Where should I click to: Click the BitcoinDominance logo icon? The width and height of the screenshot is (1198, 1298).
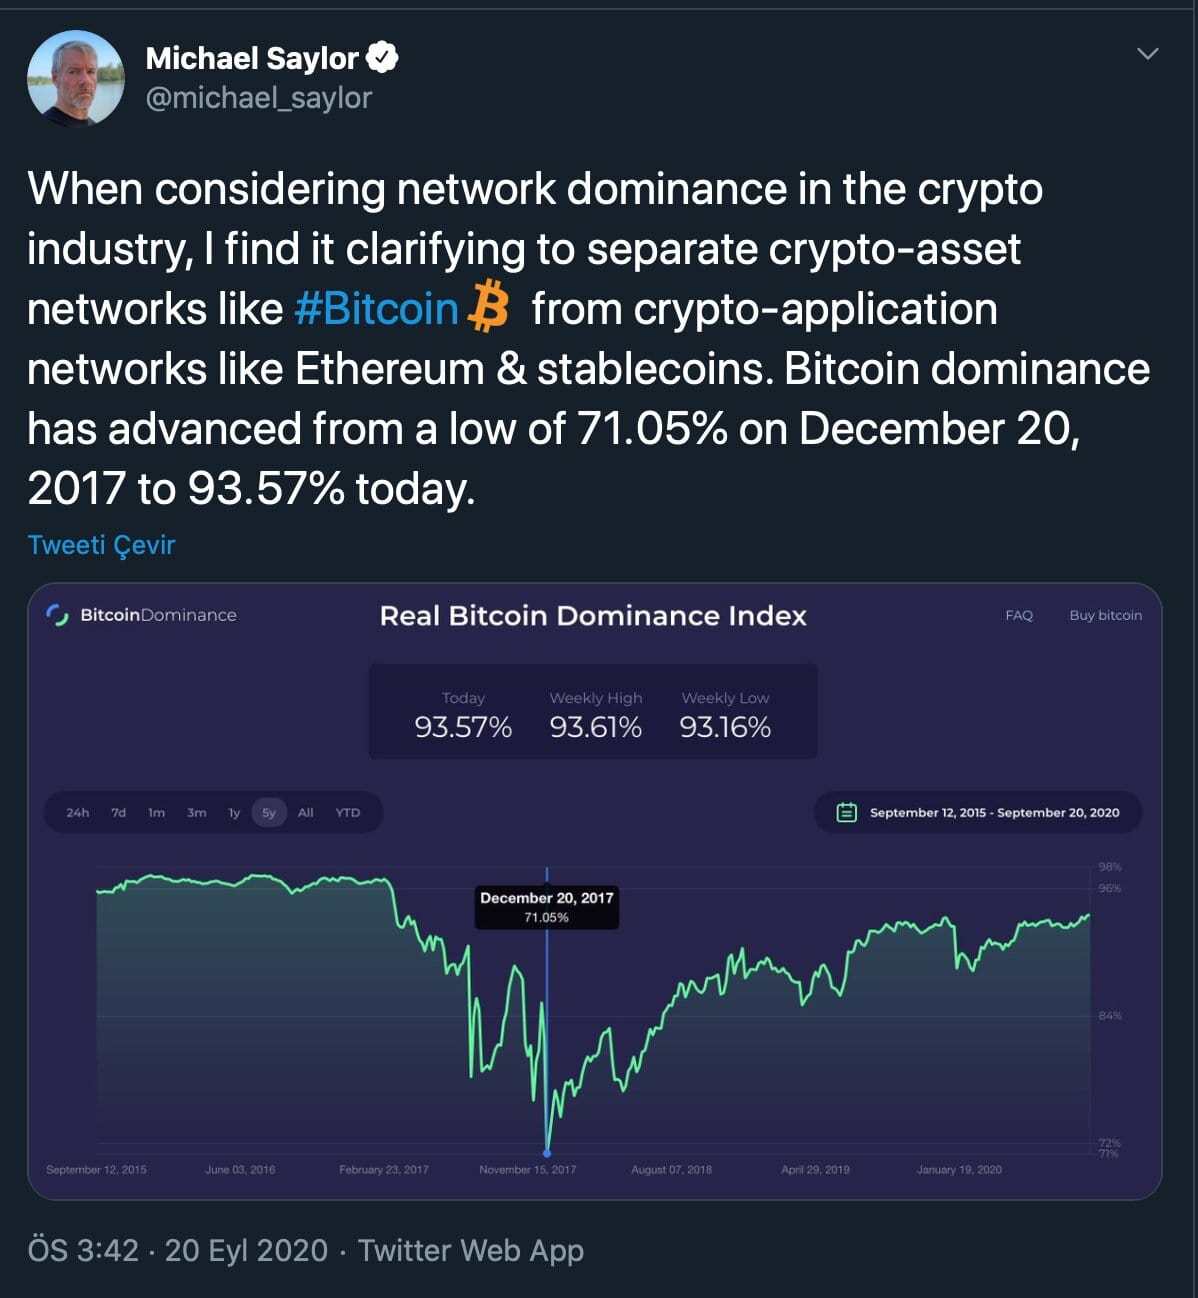point(57,615)
